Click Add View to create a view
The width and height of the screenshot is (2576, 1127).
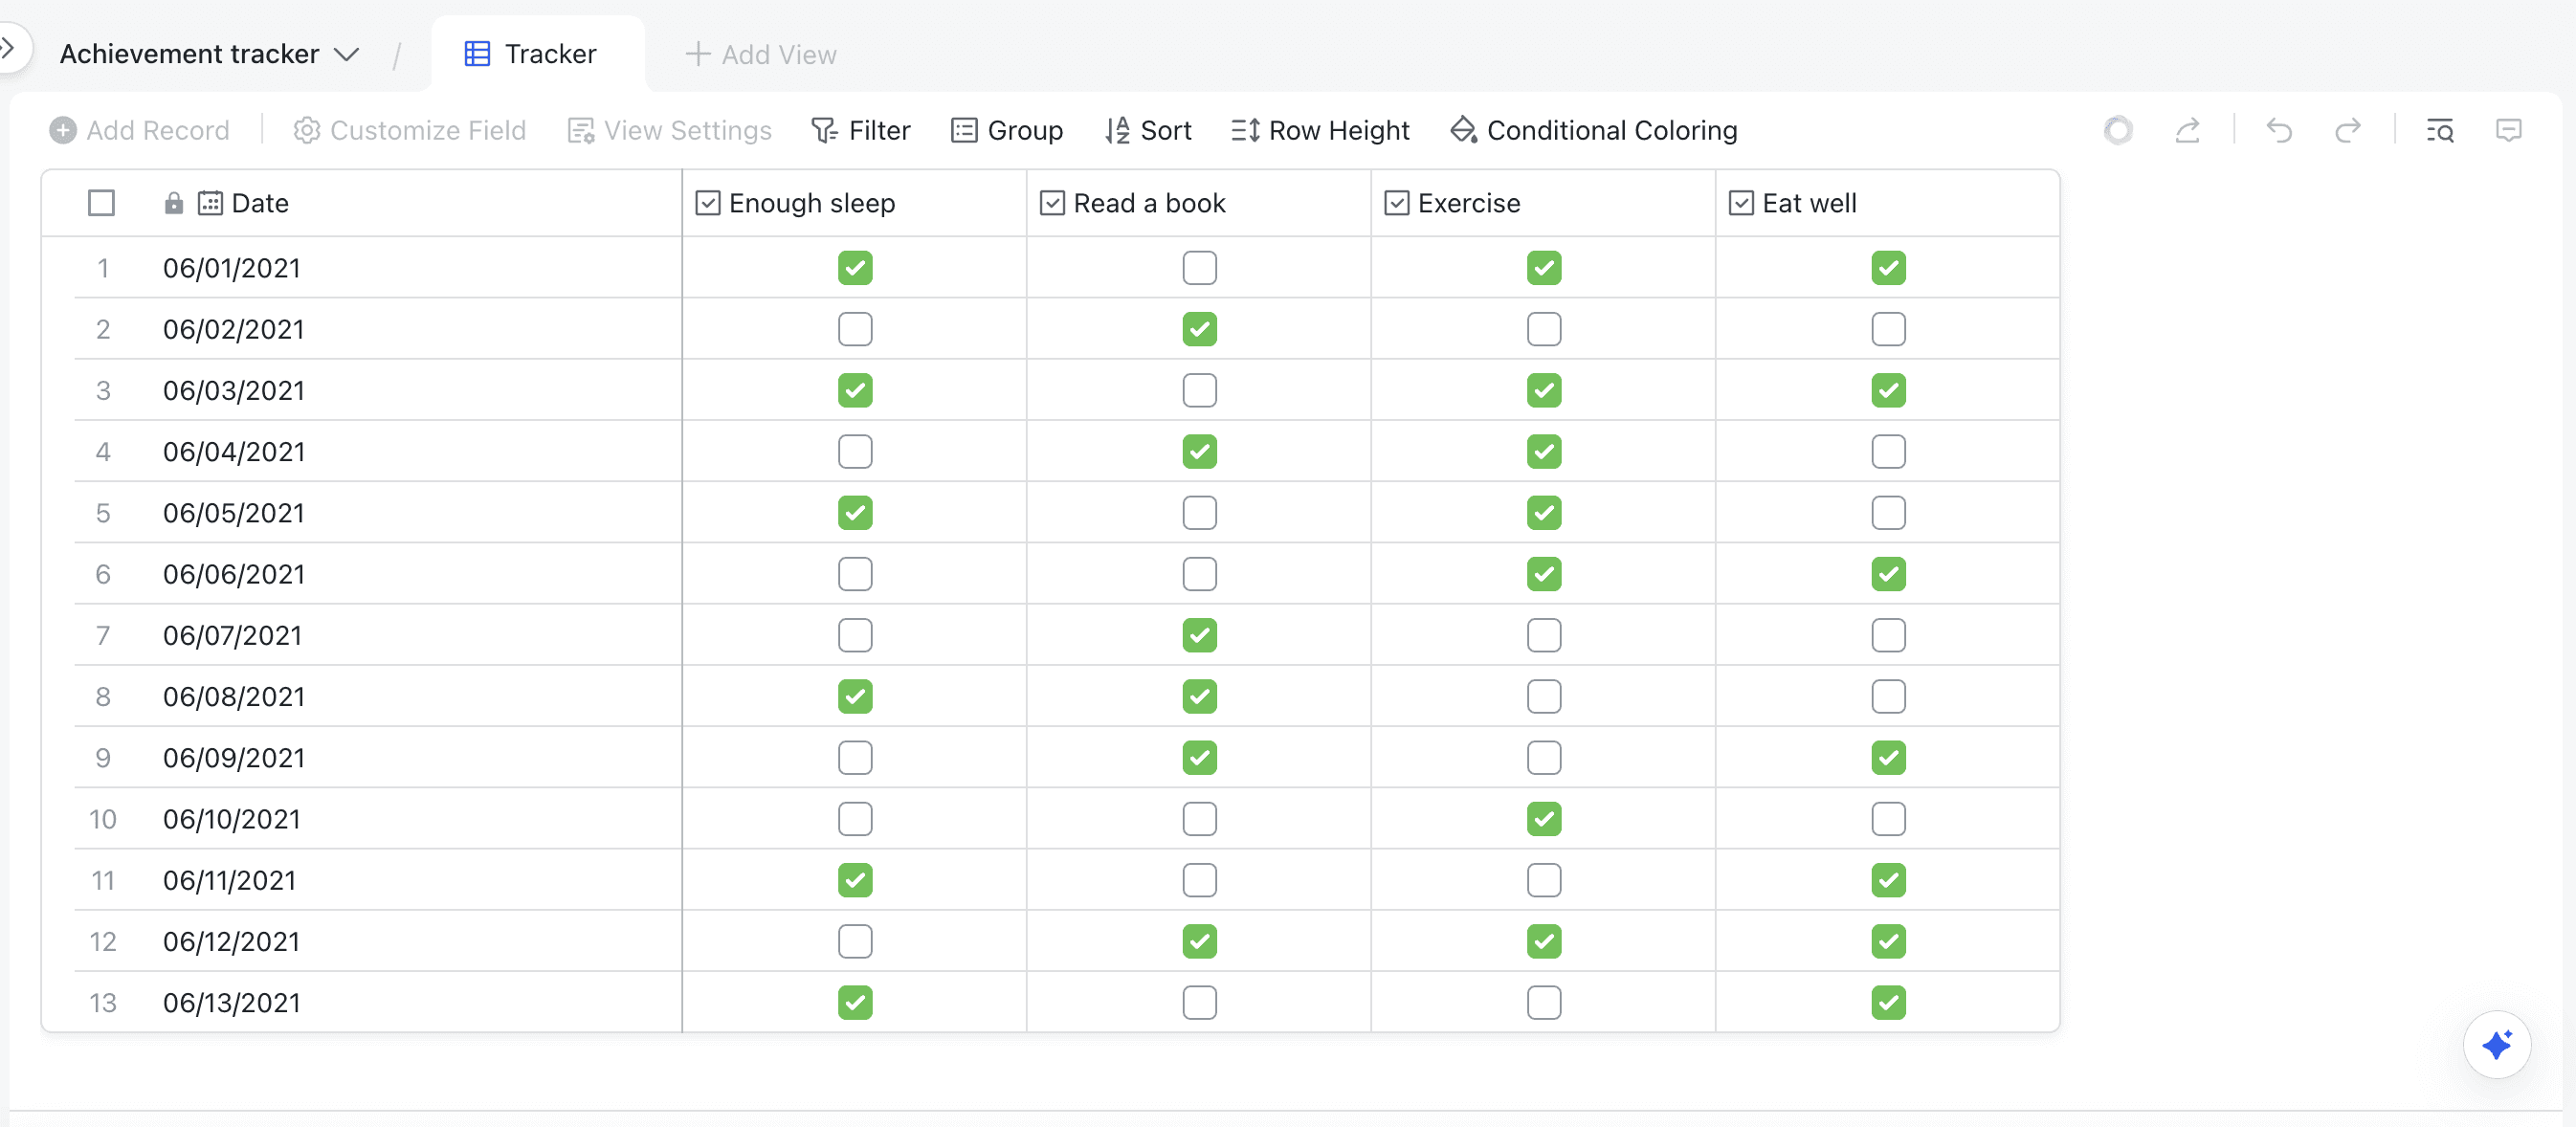tap(761, 54)
